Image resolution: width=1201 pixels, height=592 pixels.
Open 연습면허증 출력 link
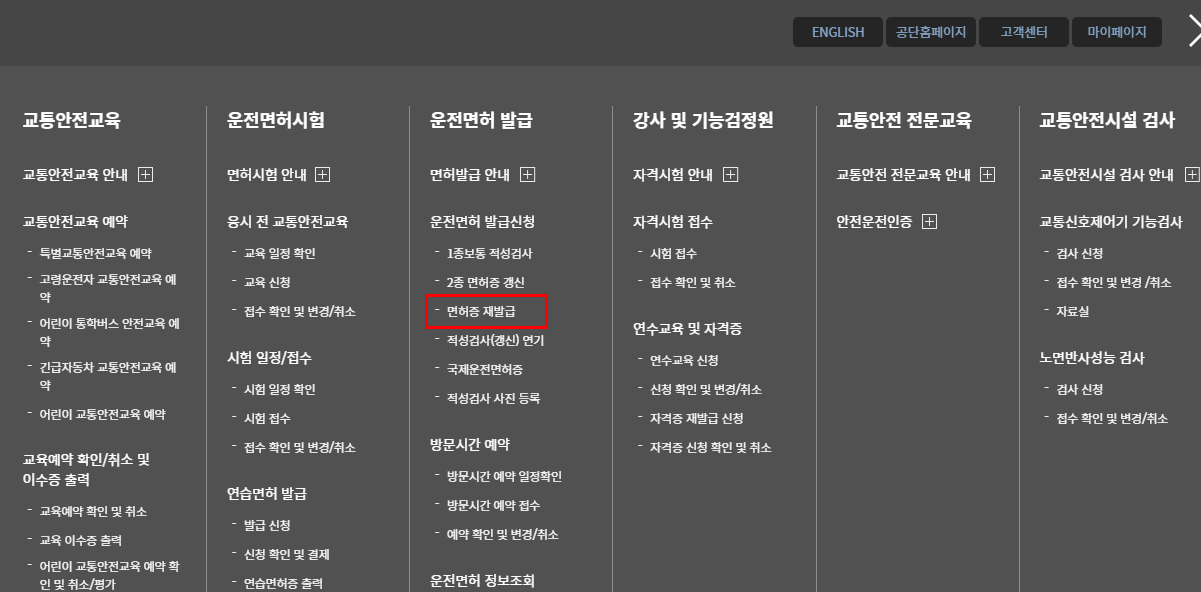click(x=283, y=584)
